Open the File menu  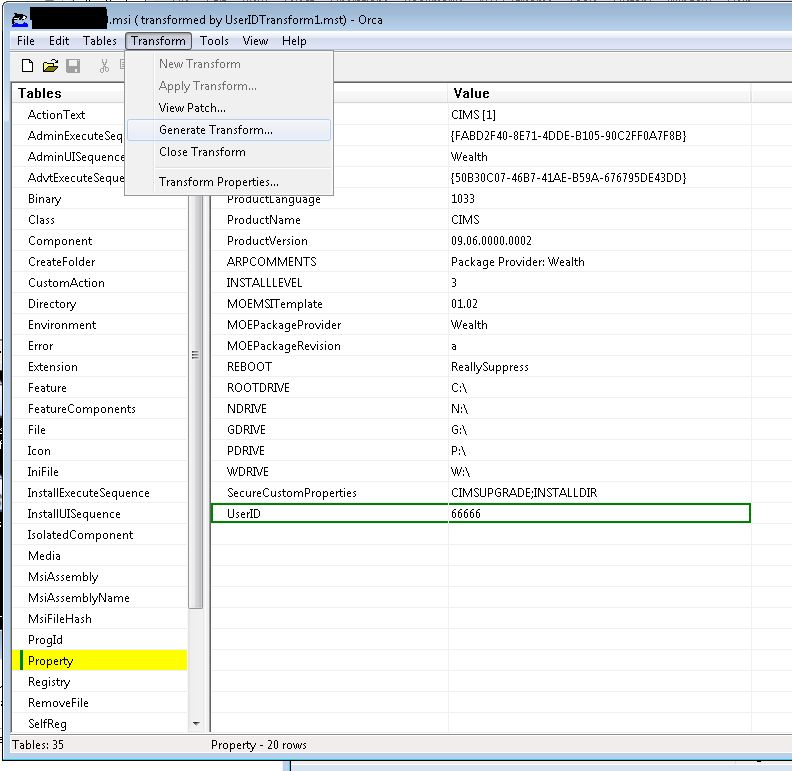pyautogui.click(x=26, y=41)
